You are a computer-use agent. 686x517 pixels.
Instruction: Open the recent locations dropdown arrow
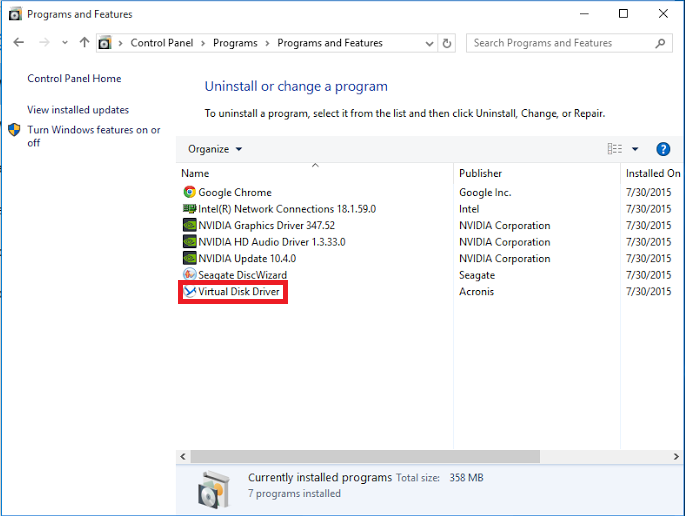pos(65,43)
